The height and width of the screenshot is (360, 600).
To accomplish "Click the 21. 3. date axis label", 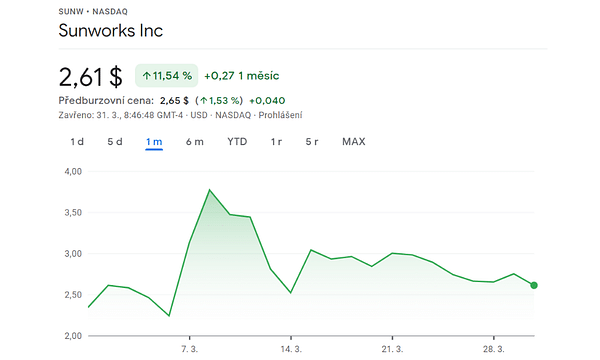I will click(x=392, y=349).
